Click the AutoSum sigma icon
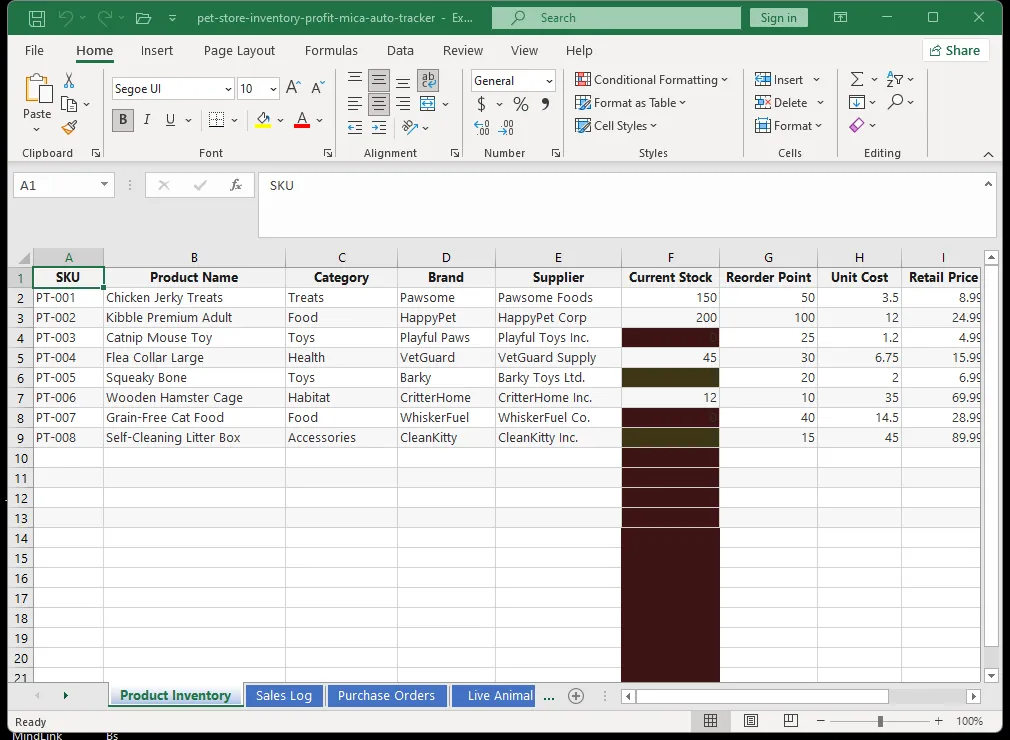 (857, 79)
